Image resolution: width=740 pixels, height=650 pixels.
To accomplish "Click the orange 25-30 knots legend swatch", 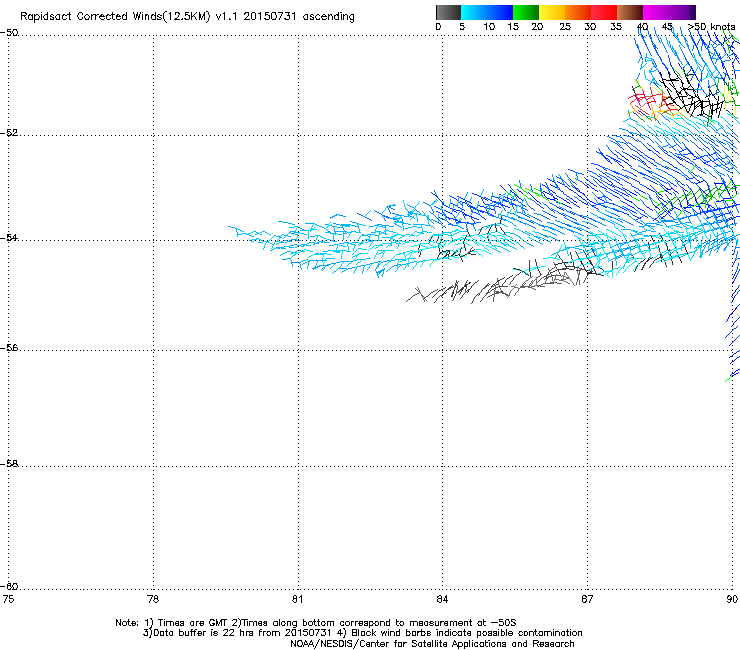I will (x=578, y=12).
